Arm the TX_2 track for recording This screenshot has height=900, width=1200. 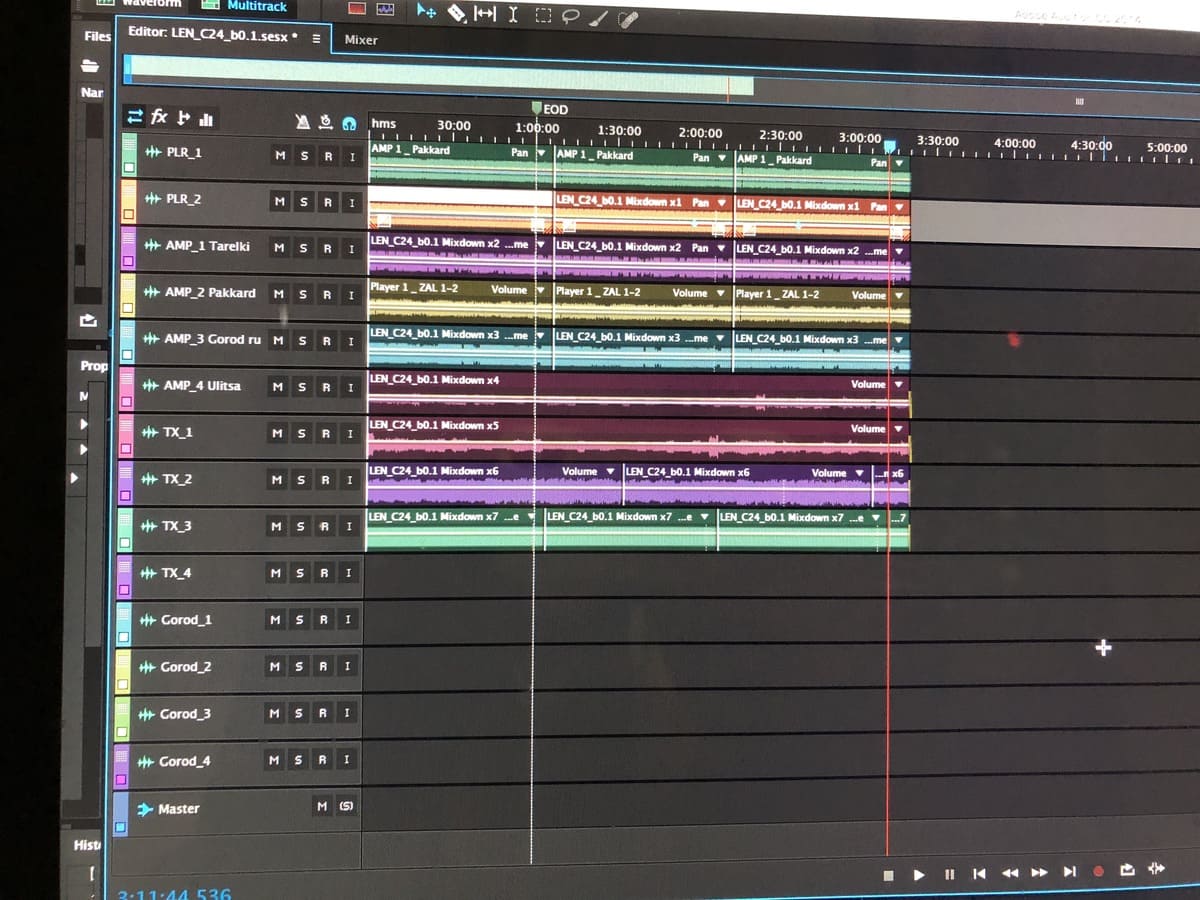tap(325, 481)
